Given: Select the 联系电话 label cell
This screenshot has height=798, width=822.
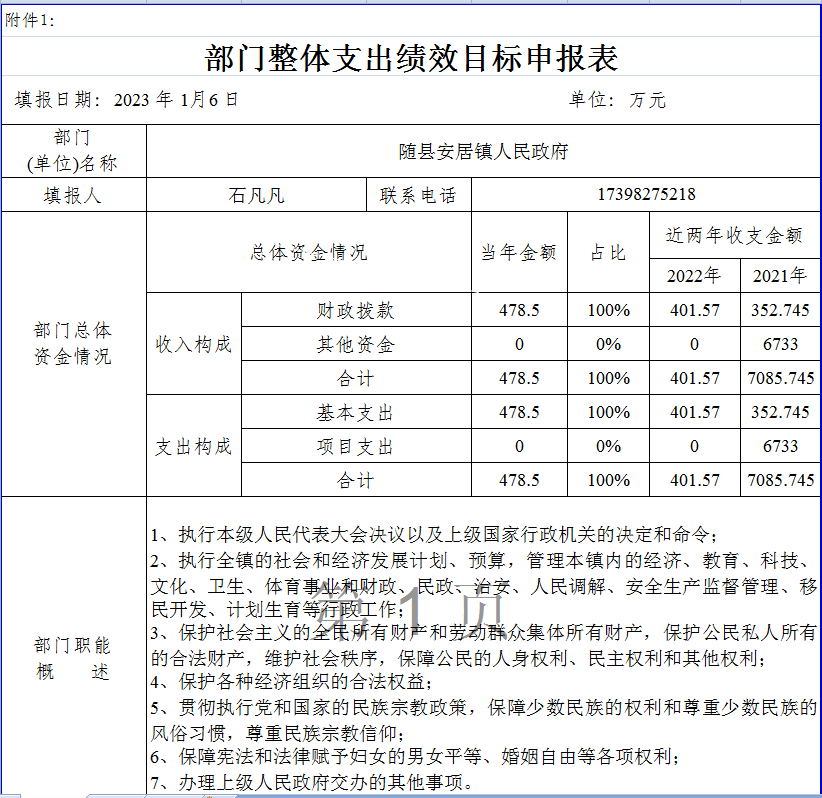Looking at the screenshot, I should tap(418, 195).
